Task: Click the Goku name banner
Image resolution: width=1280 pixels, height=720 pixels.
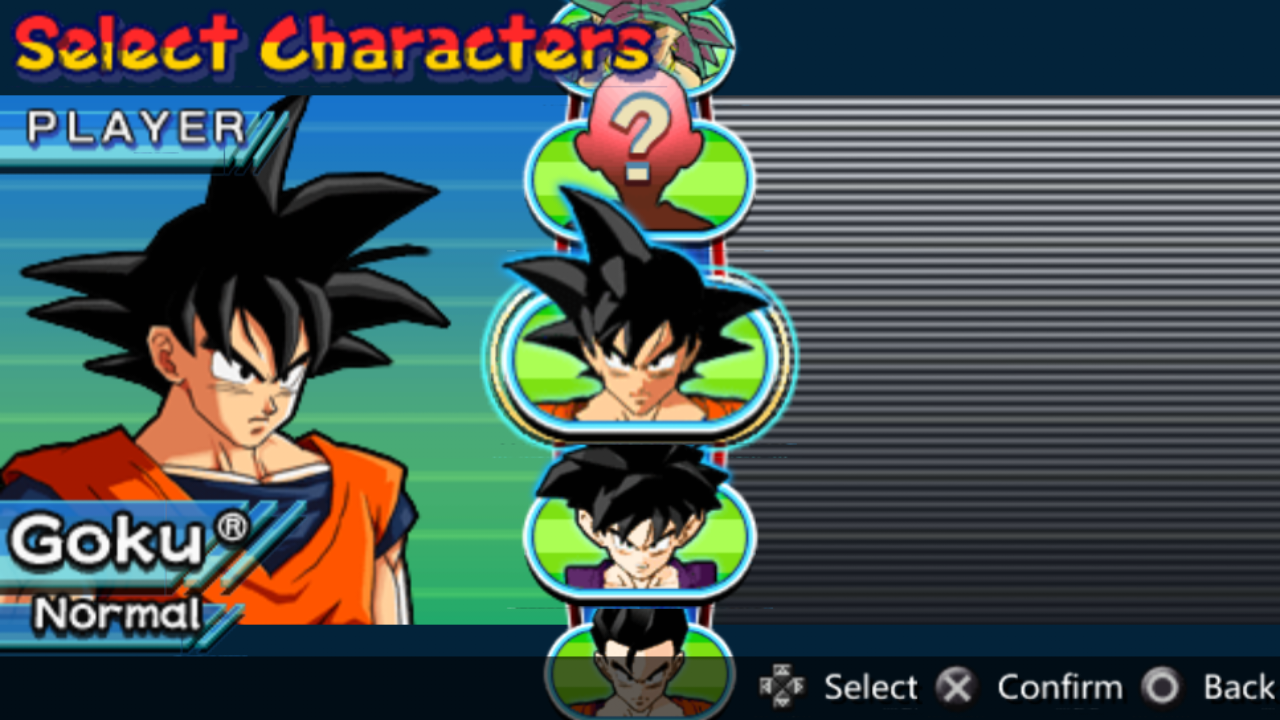Action: (x=130, y=545)
